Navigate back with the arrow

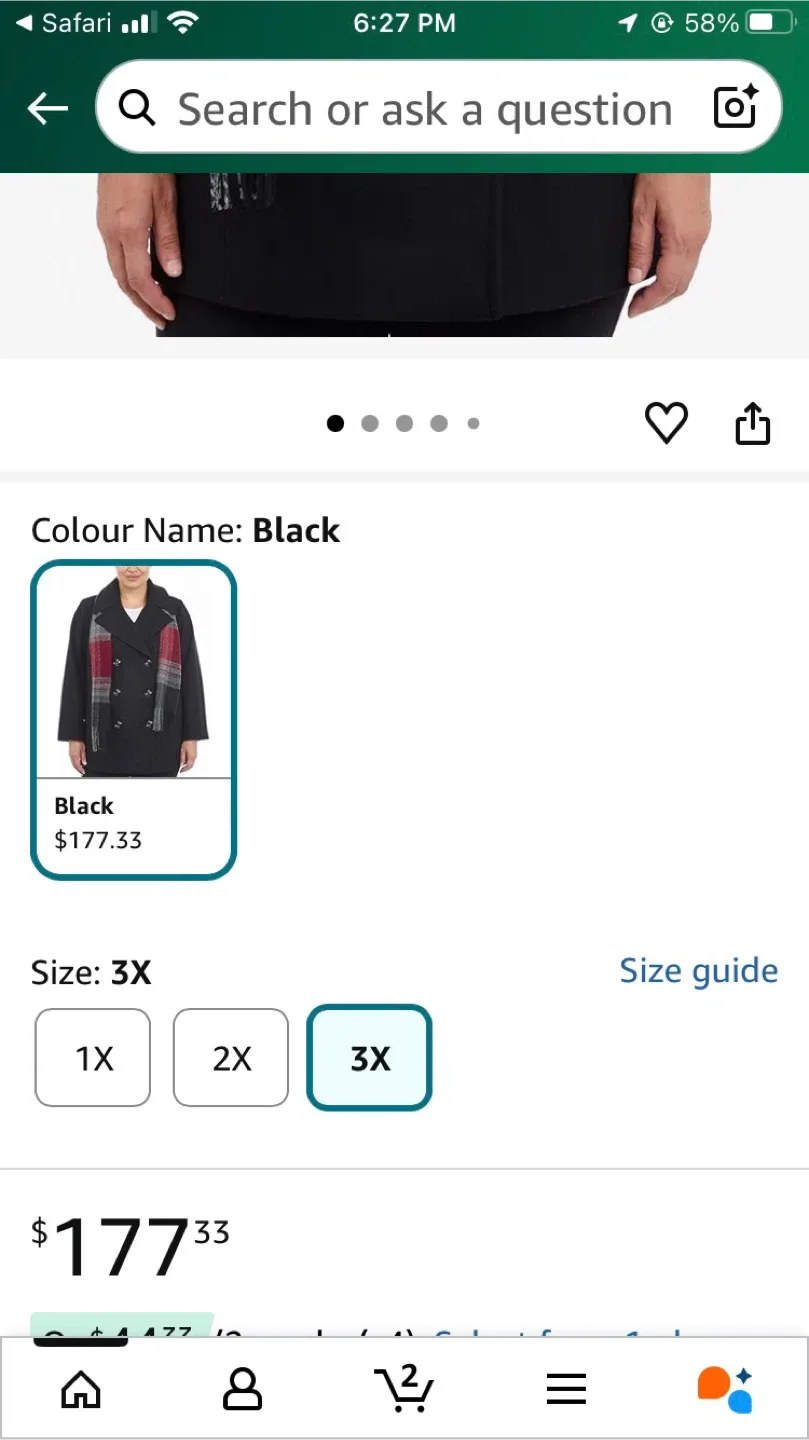pos(47,108)
